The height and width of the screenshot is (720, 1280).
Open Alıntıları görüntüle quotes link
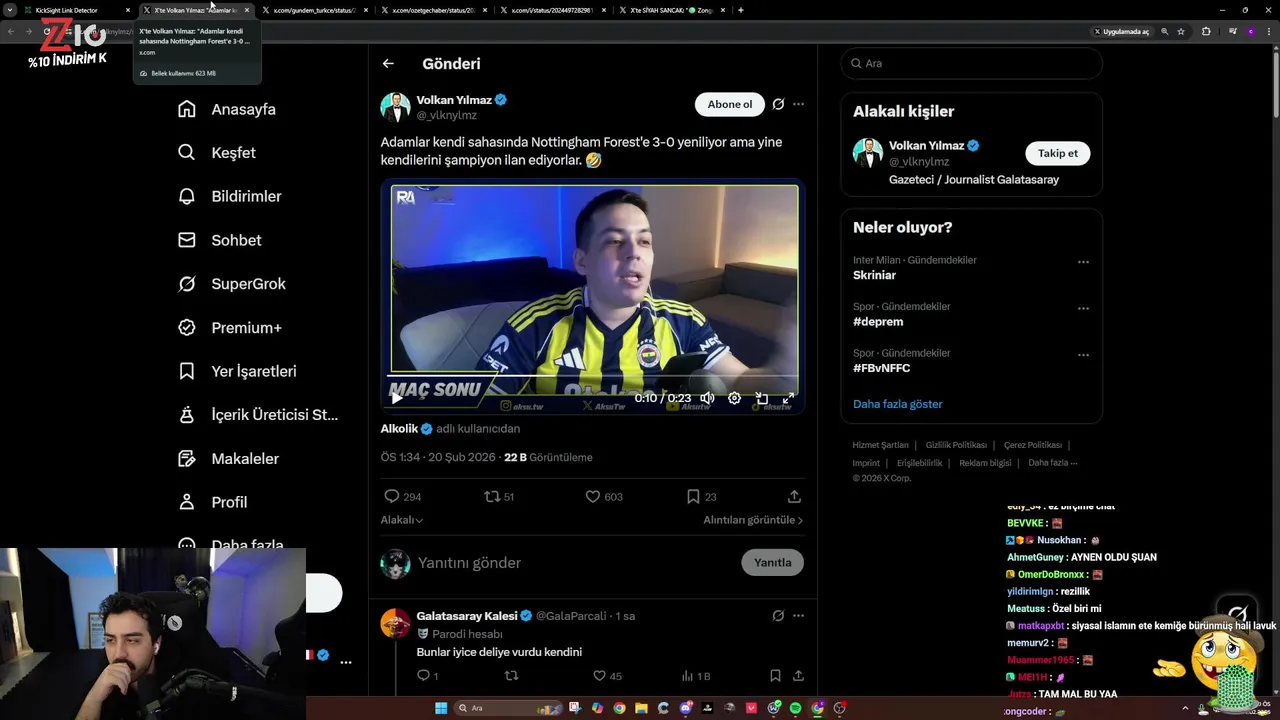[753, 520]
